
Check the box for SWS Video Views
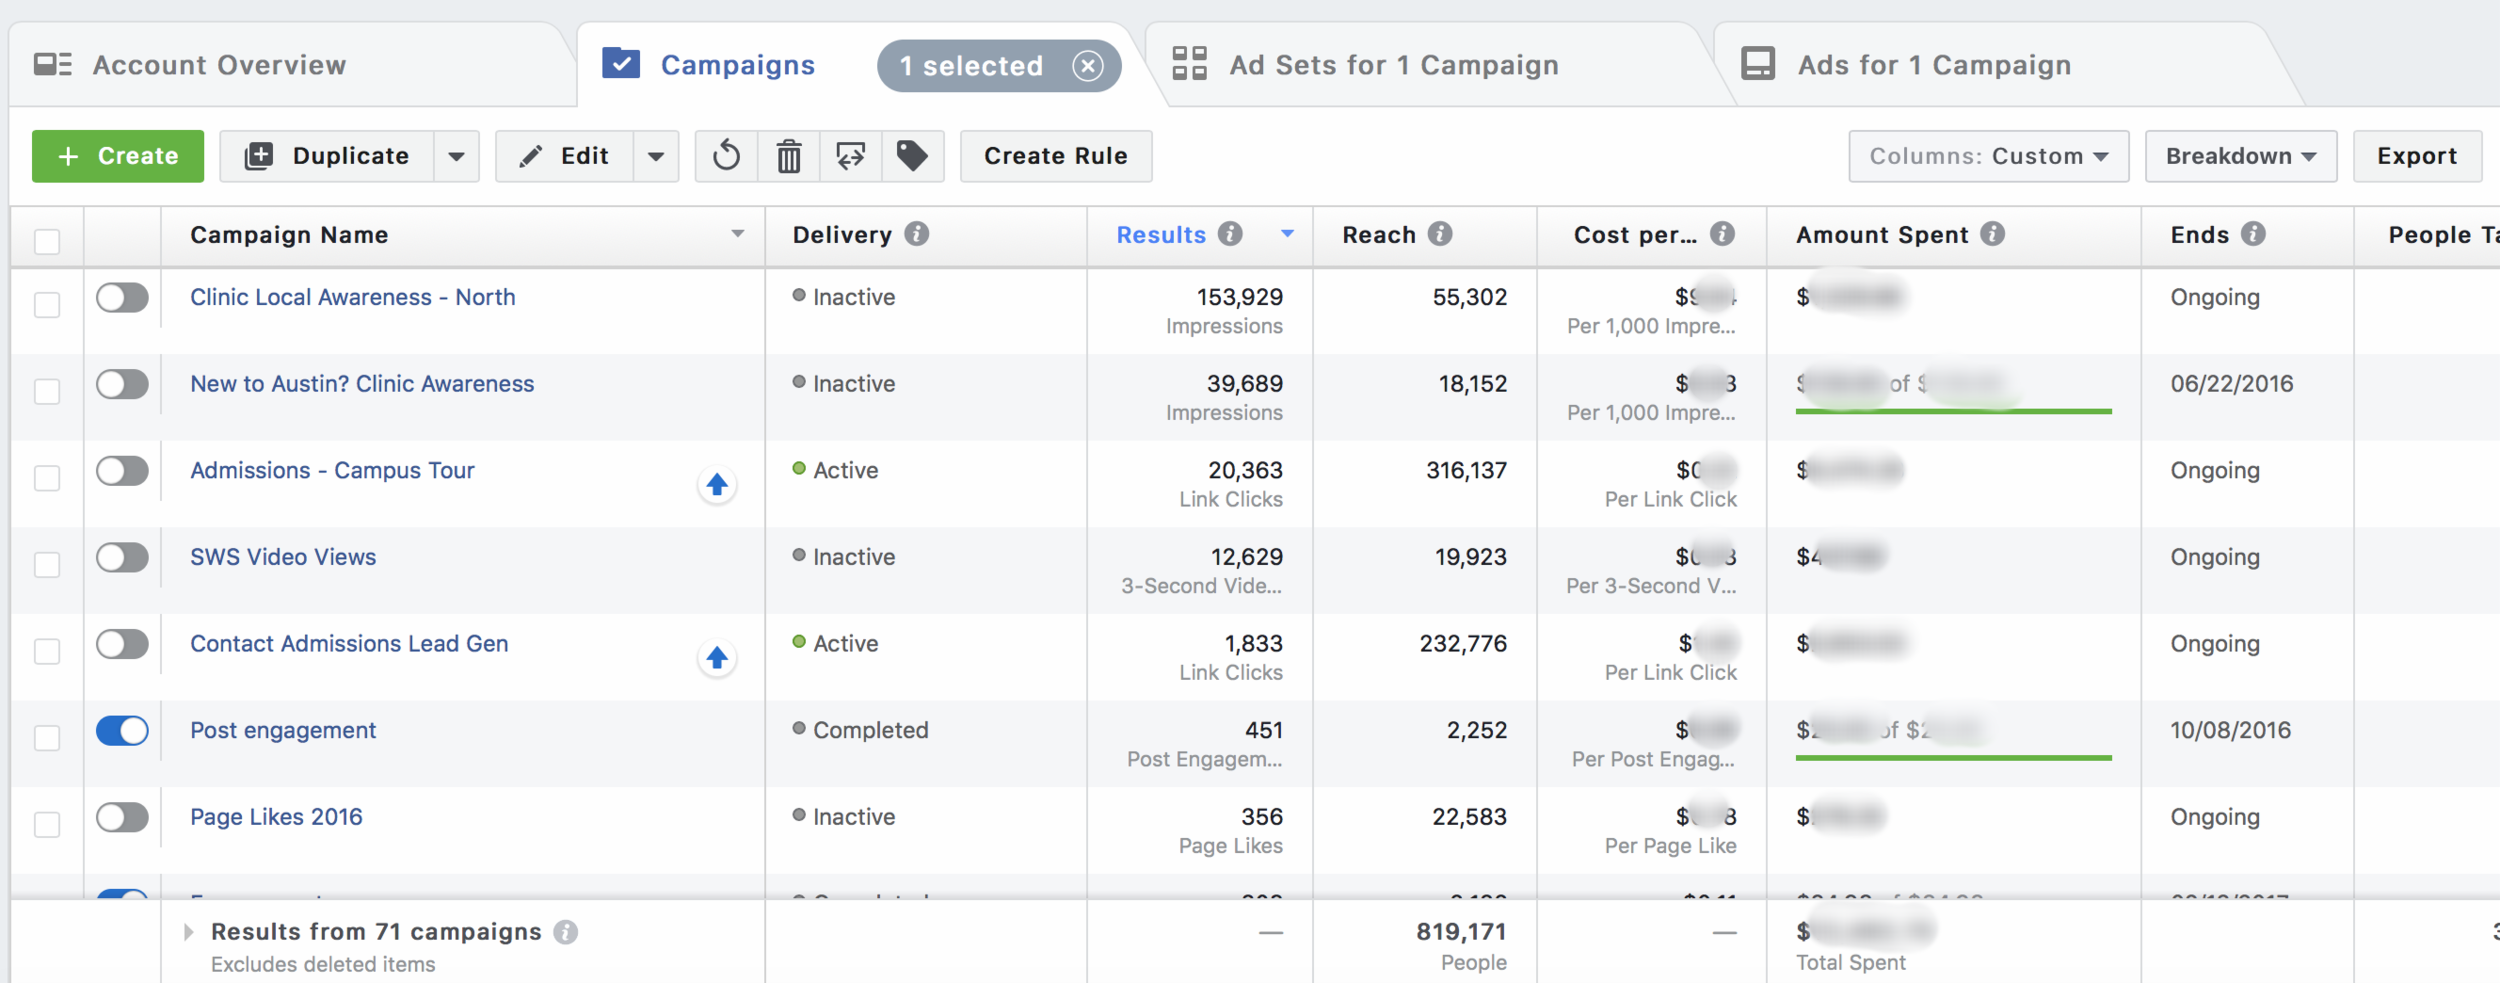pos(47,565)
